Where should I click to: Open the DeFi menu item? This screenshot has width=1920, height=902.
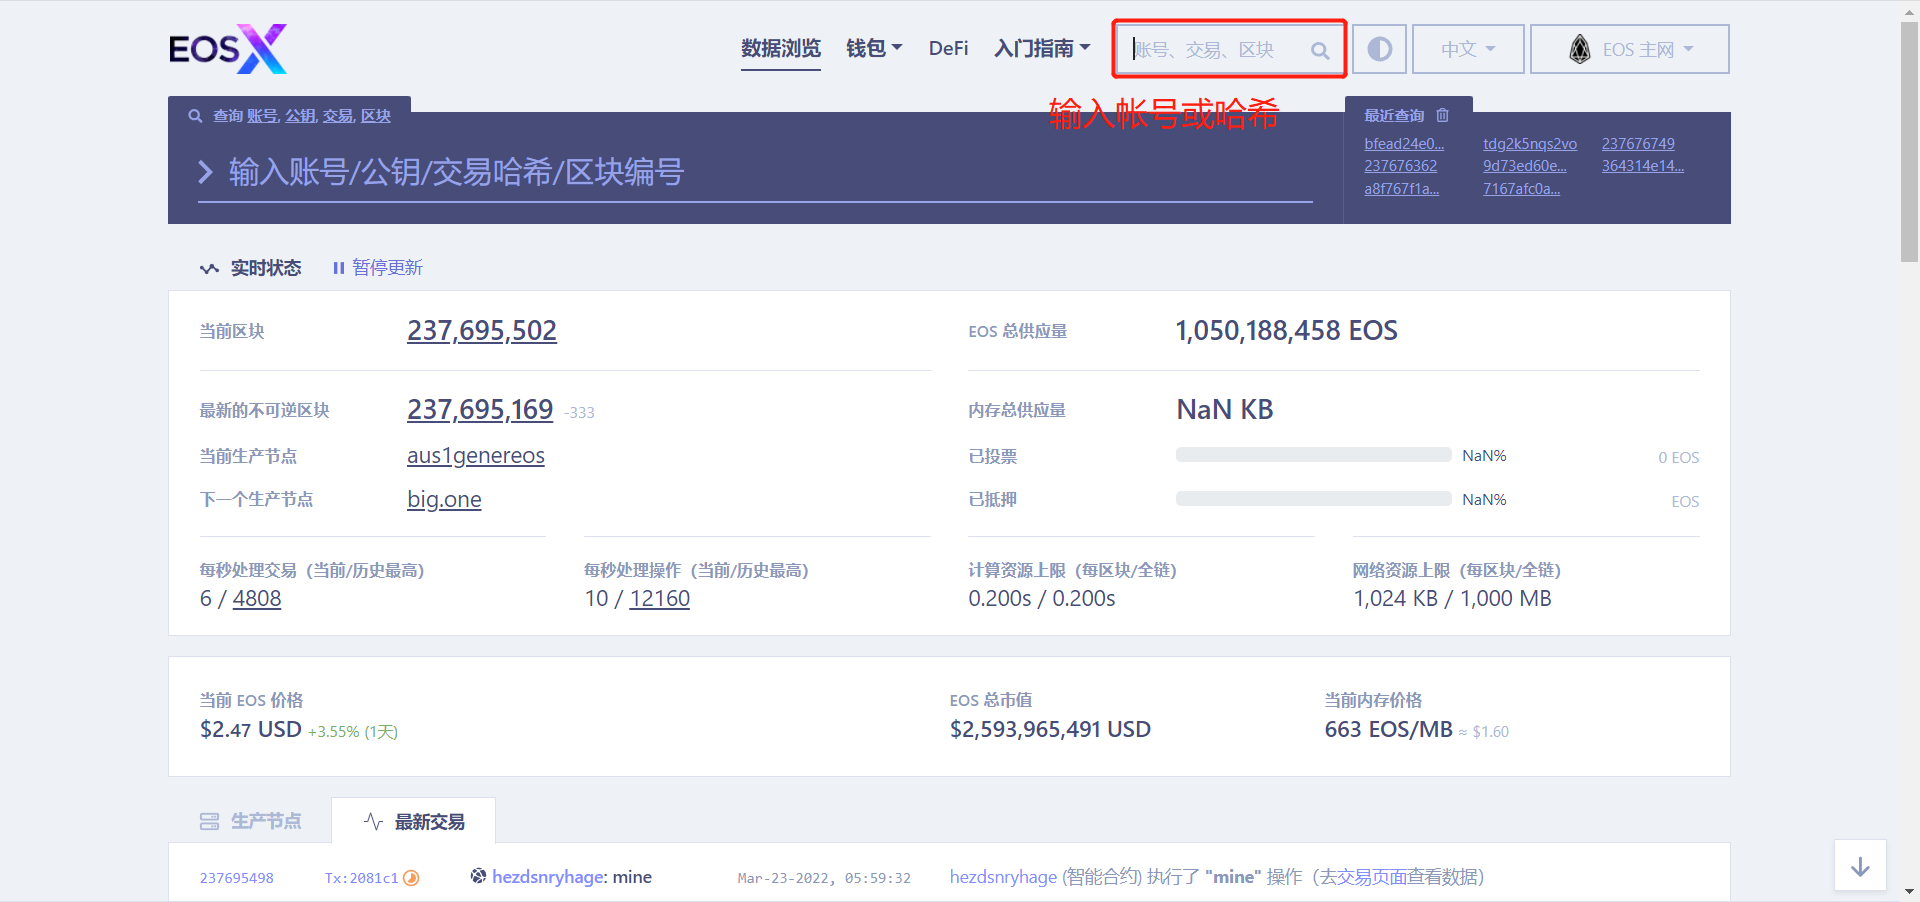(x=948, y=48)
